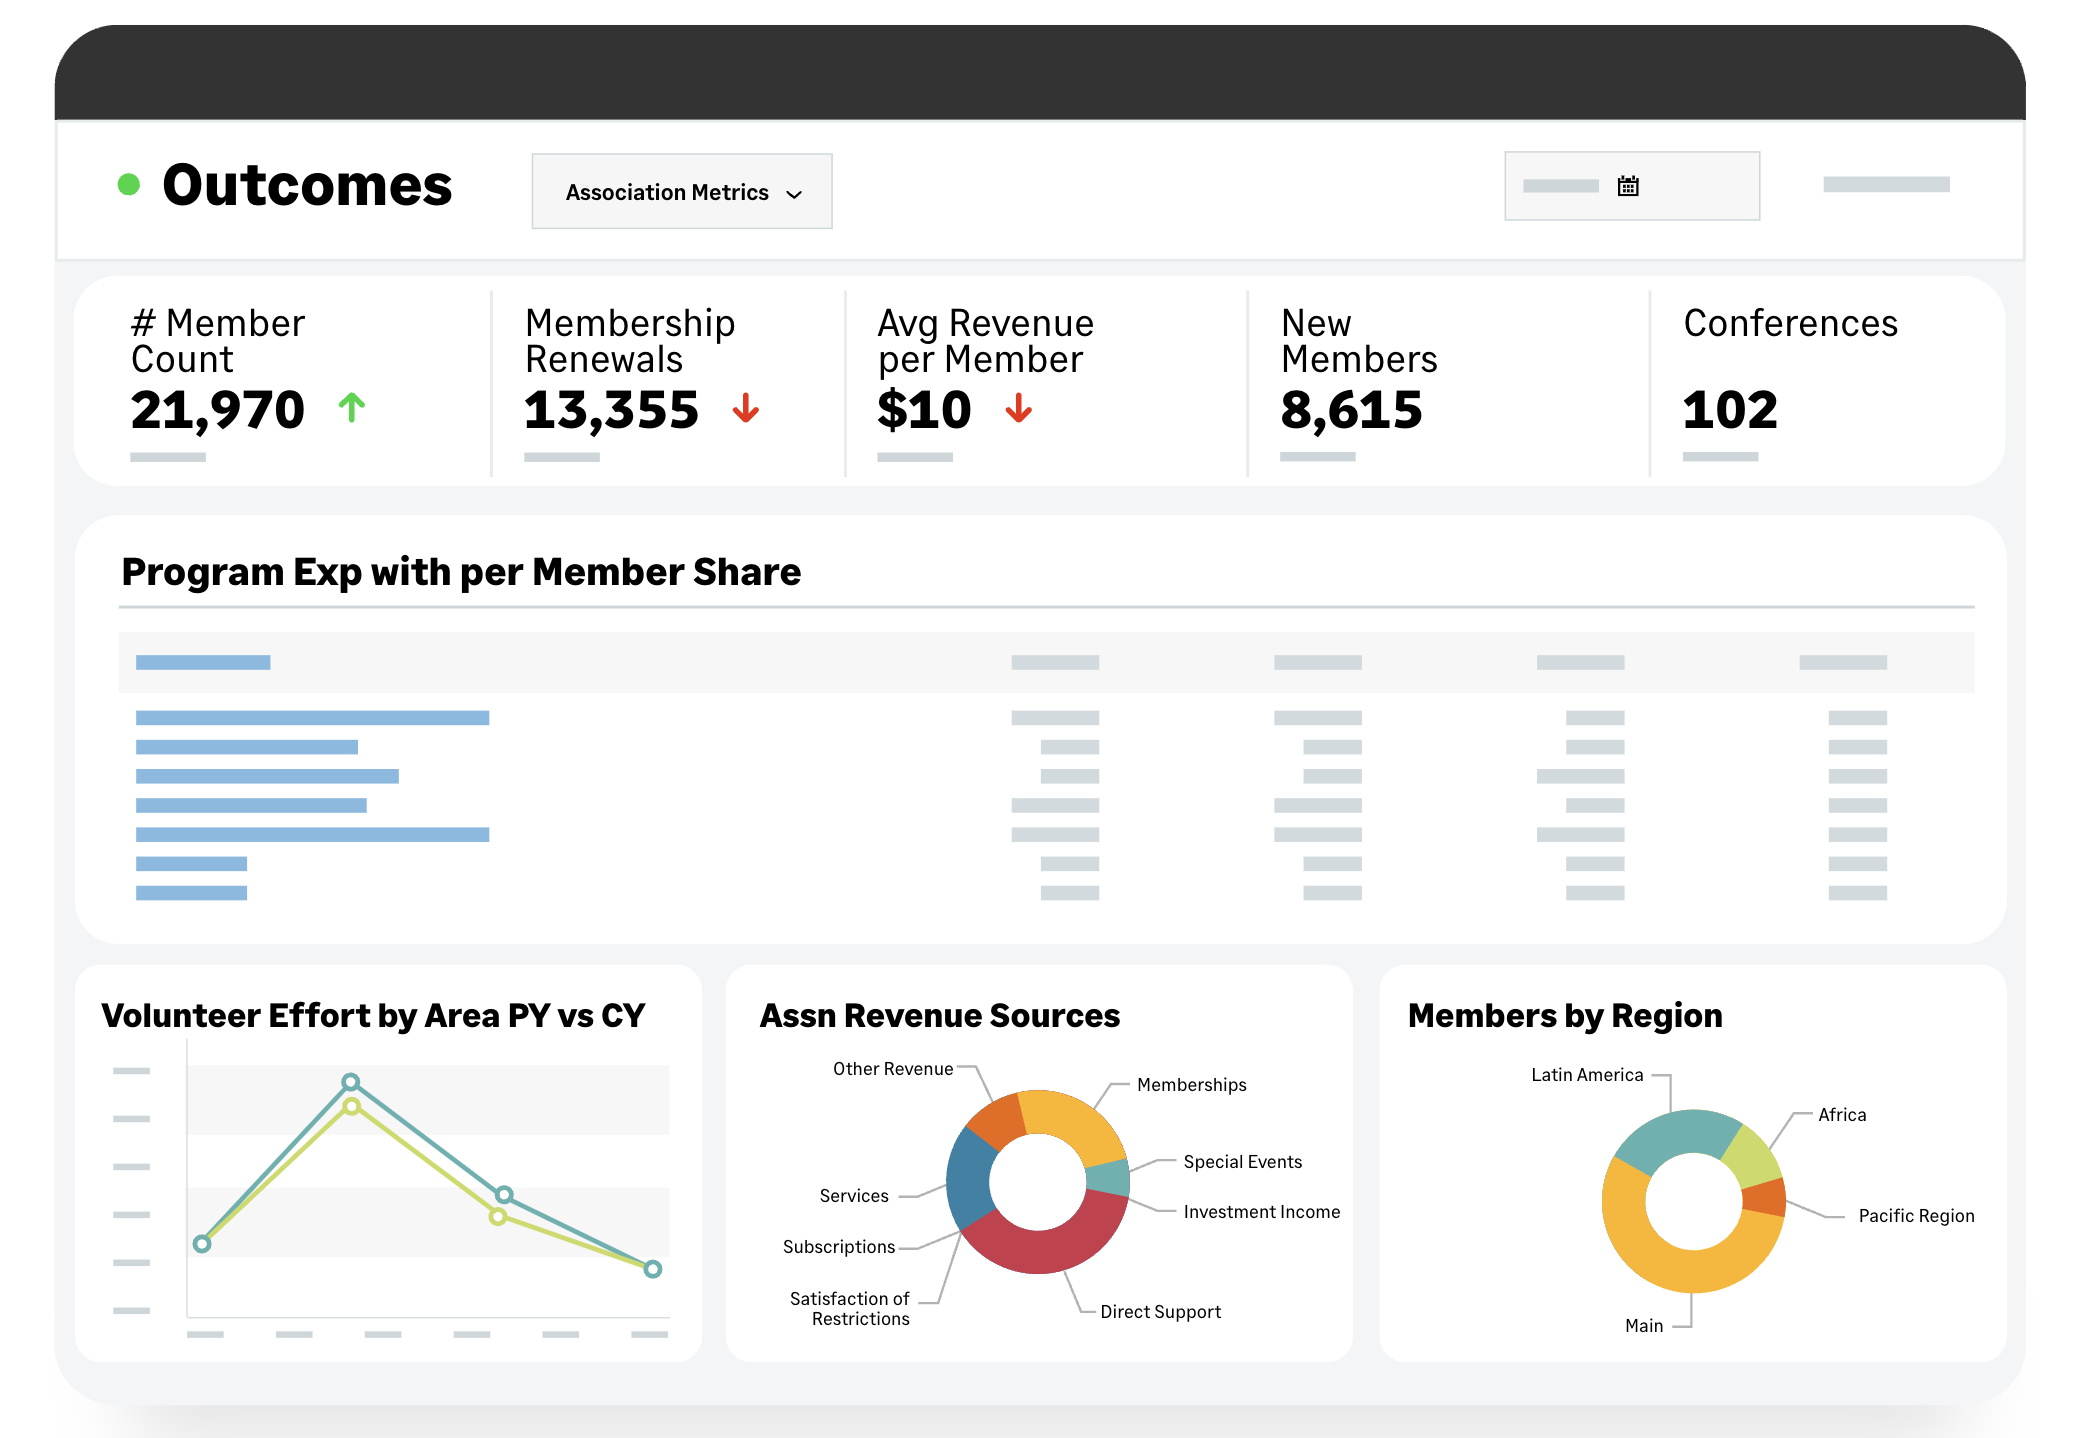Click the green up arrow next to 21,970
The height and width of the screenshot is (1438, 2082).
(352, 408)
